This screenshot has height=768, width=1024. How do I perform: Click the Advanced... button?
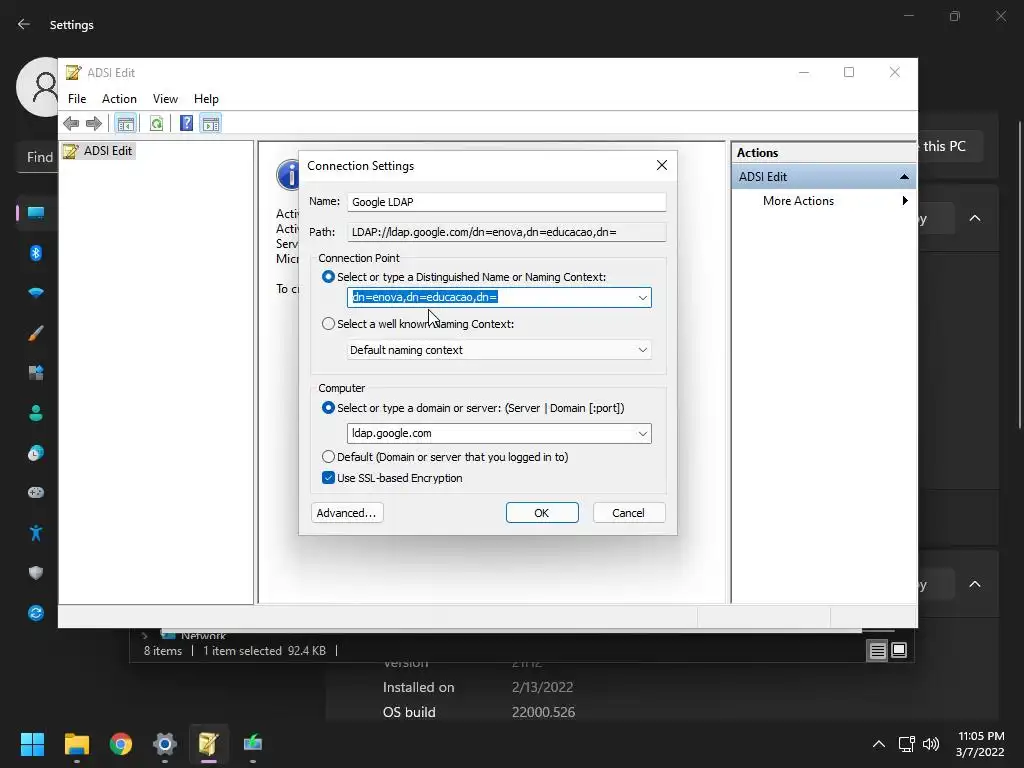(x=347, y=513)
